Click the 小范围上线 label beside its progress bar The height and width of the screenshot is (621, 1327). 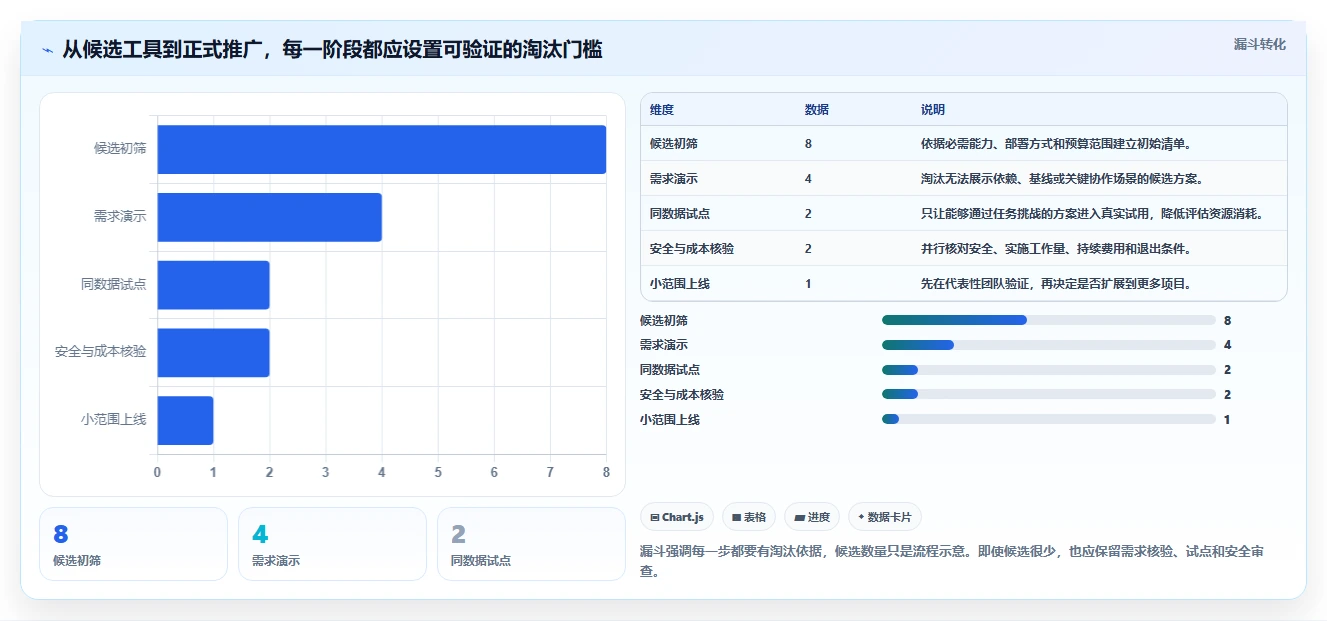(670, 420)
